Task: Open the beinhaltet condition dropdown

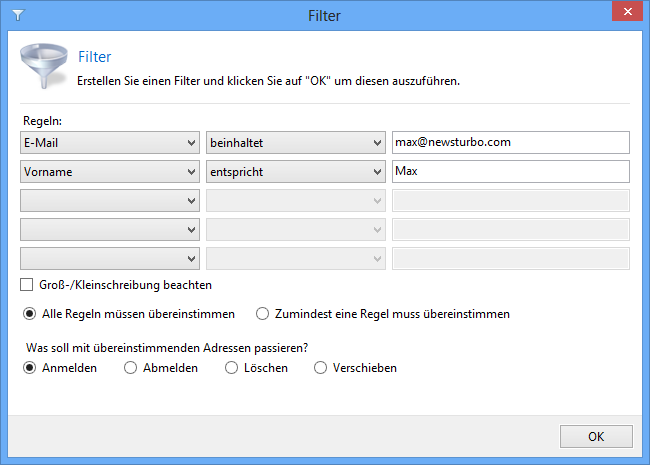Action: [x=296, y=143]
